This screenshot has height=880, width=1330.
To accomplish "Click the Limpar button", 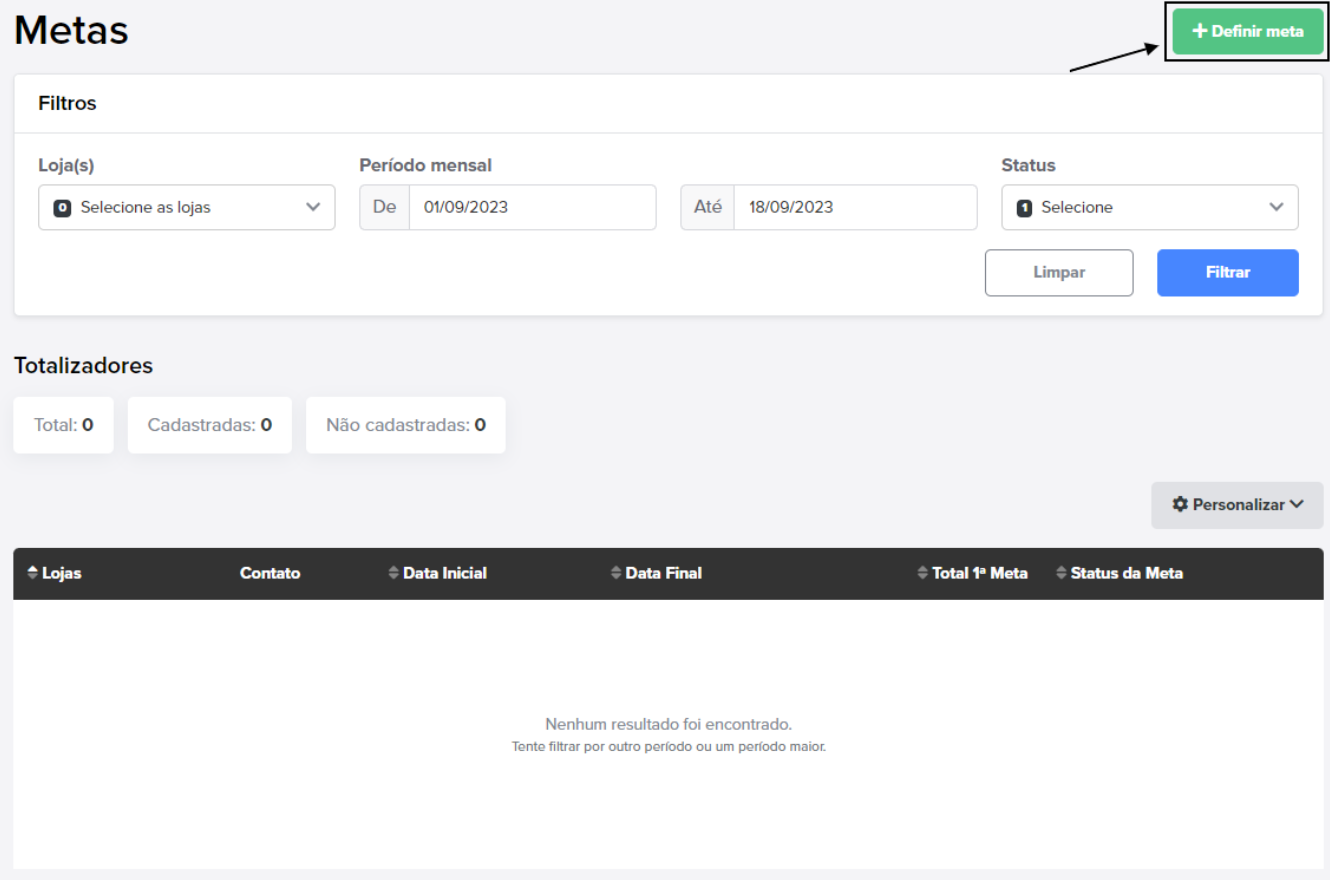I will pos(1059,272).
